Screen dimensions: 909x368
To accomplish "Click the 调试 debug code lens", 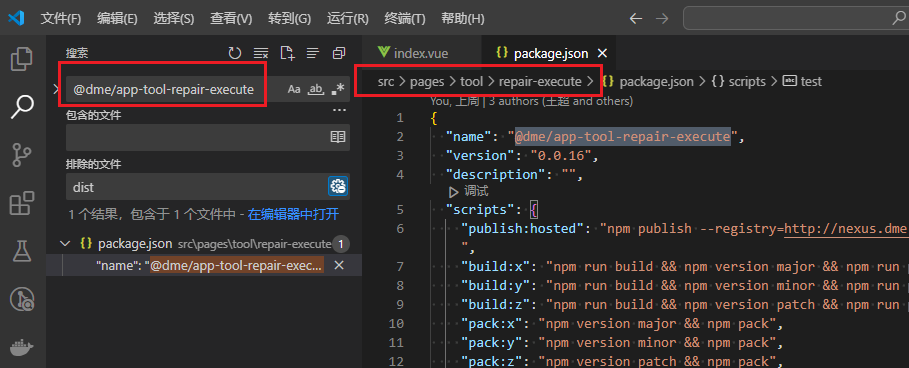I will pyautogui.click(x=469, y=191).
